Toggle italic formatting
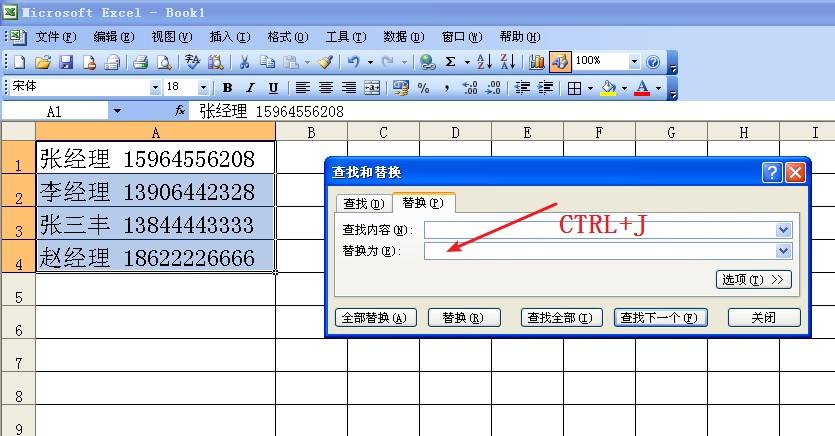This screenshot has width=835, height=436. click(x=250, y=88)
